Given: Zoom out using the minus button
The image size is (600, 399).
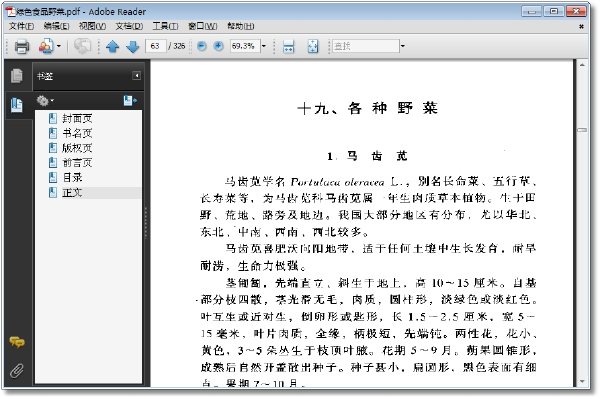Looking at the screenshot, I should (x=202, y=46).
